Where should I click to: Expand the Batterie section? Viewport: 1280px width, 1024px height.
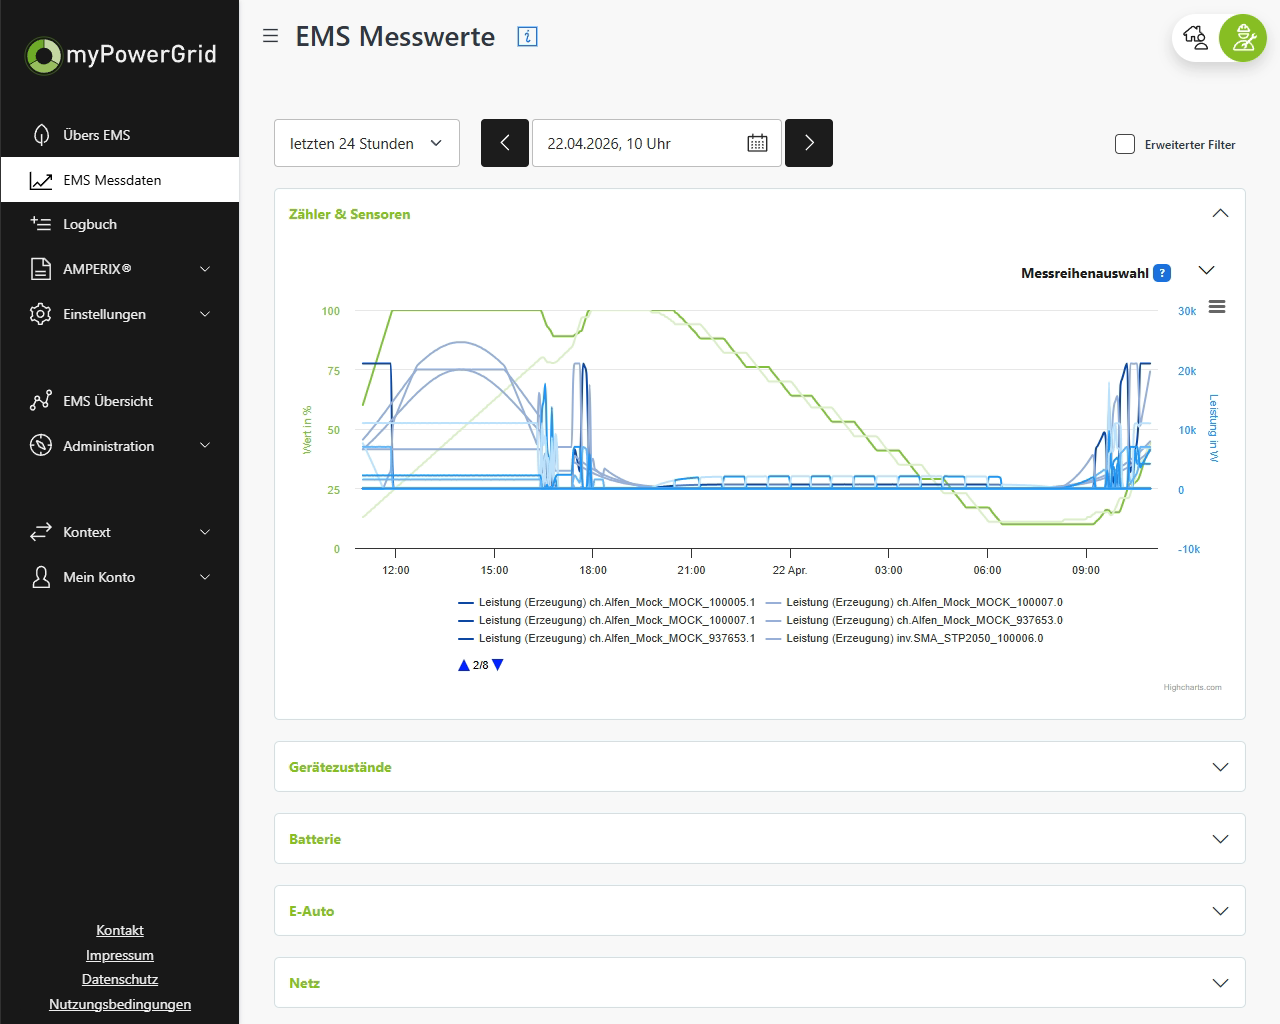click(1220, 839)
